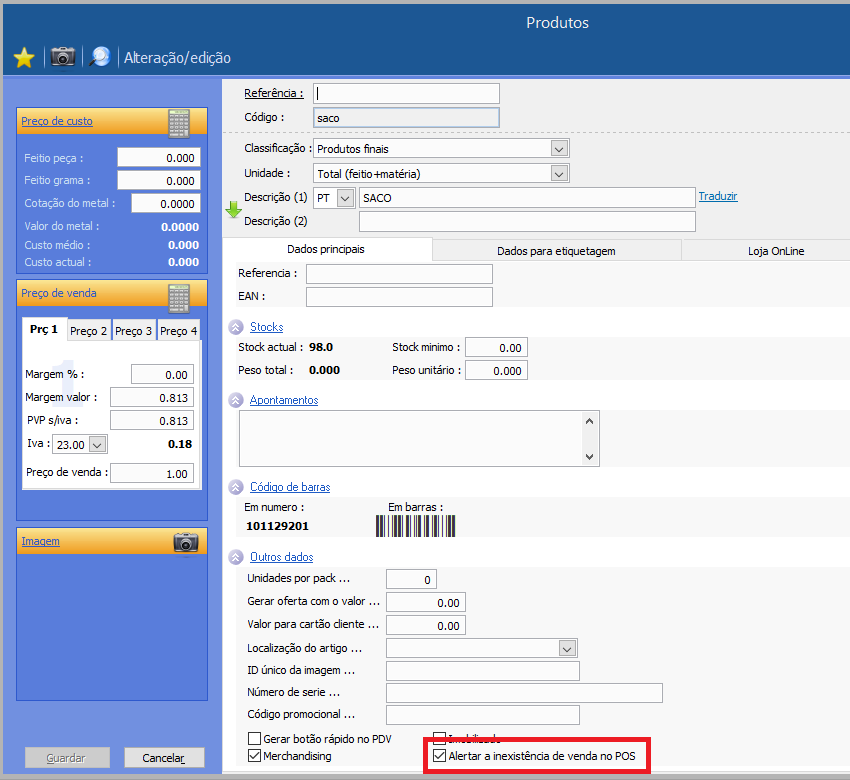
Task: Open the Iva rate dropdown
Action: click(x=97, y=444)
